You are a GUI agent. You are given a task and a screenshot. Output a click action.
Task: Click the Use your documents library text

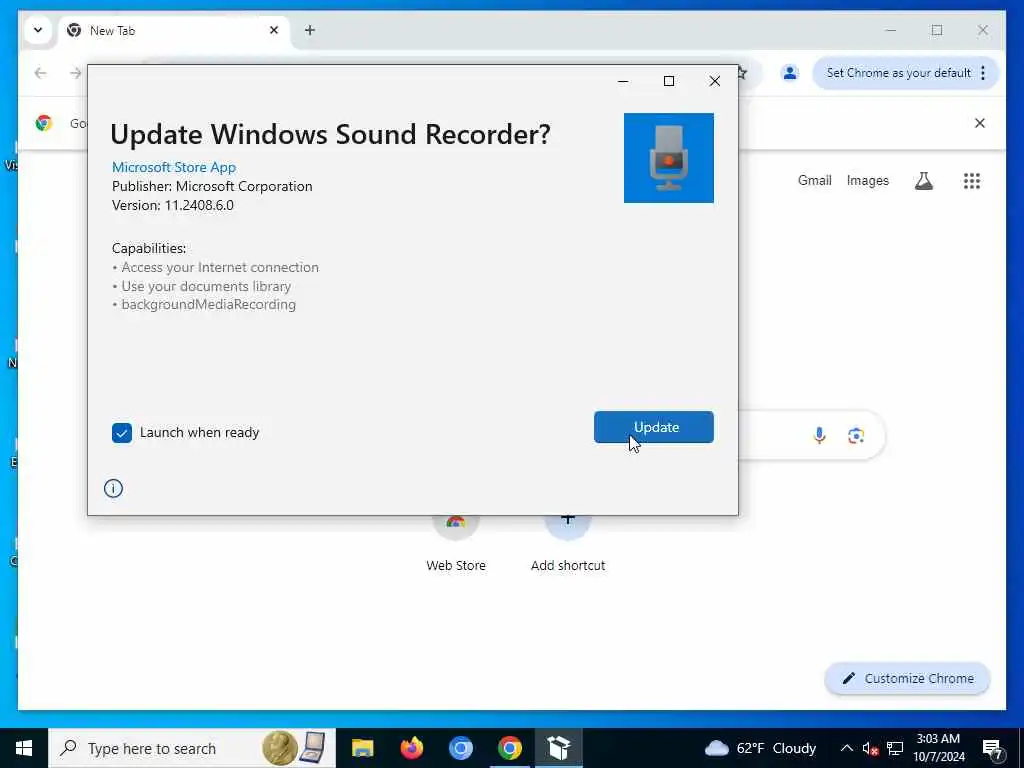[206, 286]
